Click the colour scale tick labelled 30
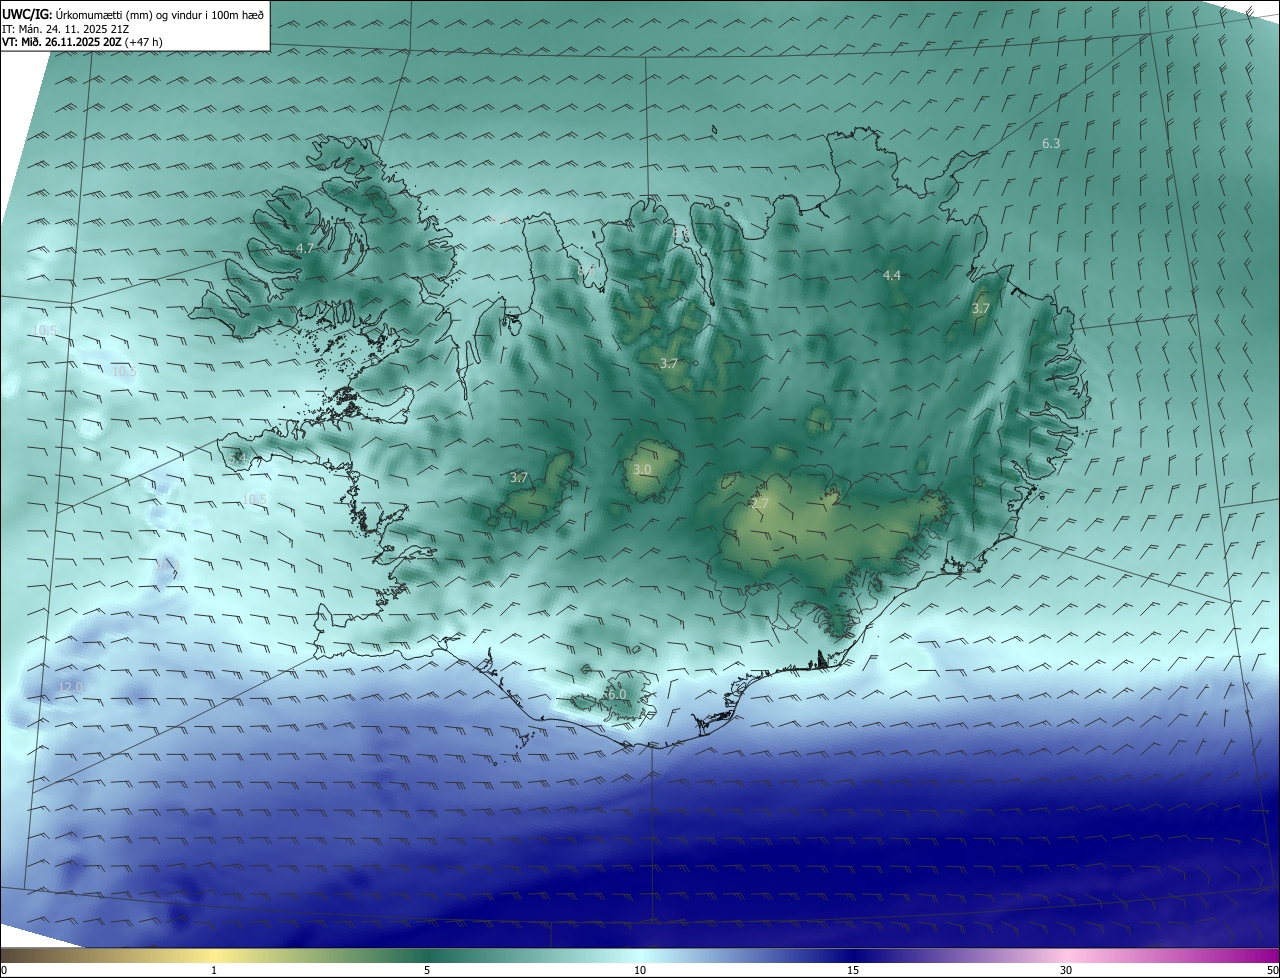1280x978 pixels. click(1066, 970)
